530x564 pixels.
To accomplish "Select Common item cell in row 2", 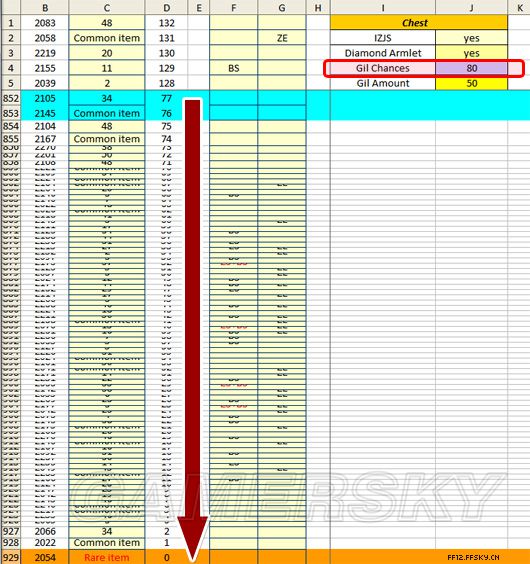I will (107, 38).
